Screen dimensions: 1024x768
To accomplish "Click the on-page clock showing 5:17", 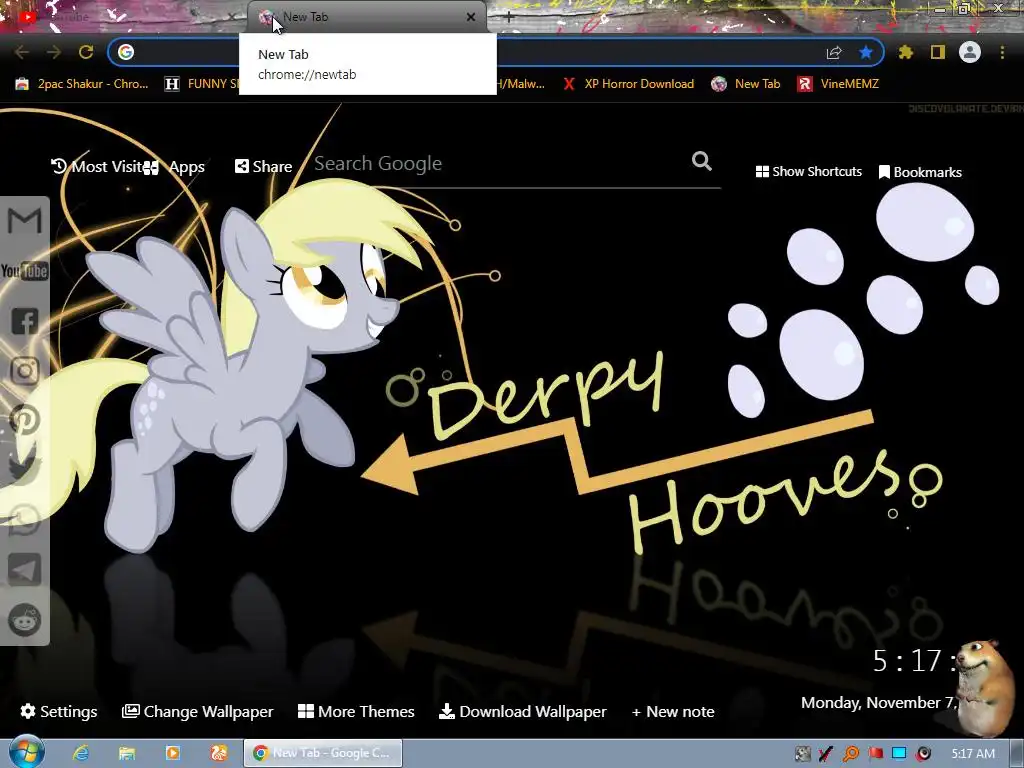I will (916, 661).
